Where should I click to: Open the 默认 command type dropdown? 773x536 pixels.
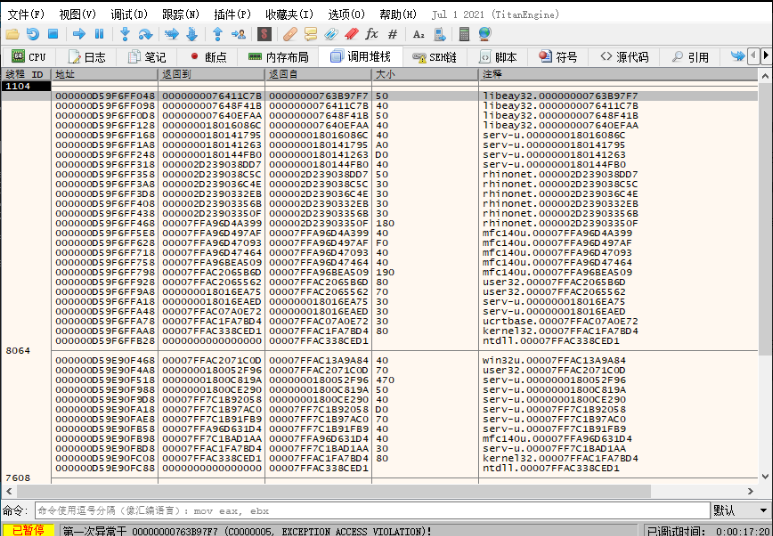(x=740, y=510)
